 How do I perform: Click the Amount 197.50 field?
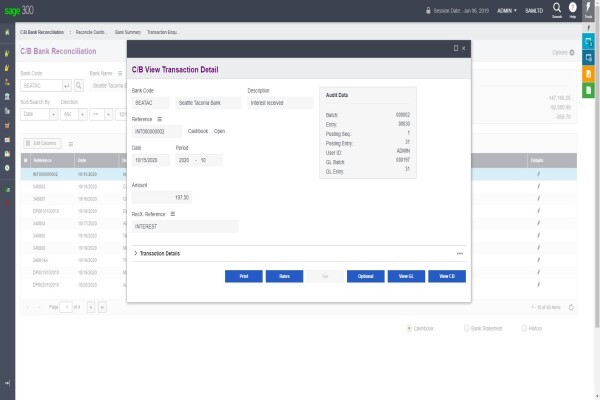click(161, 198)
